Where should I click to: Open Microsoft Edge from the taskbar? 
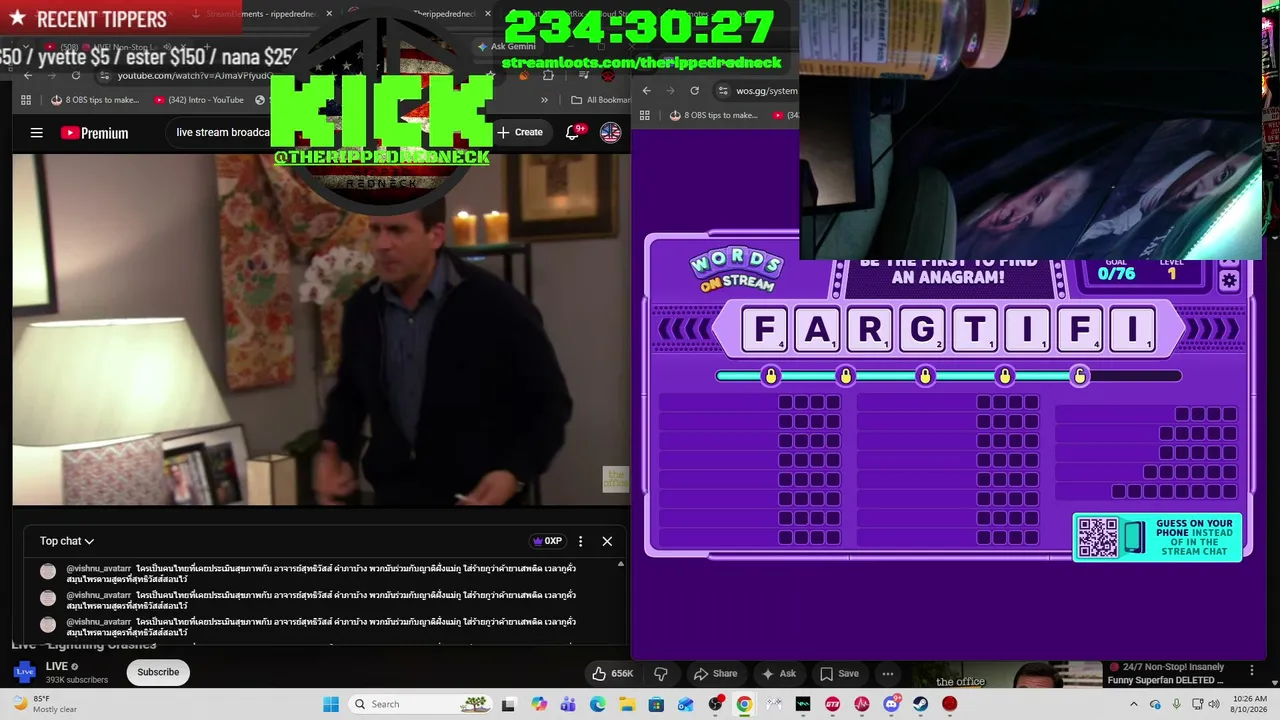pos(598,704)
